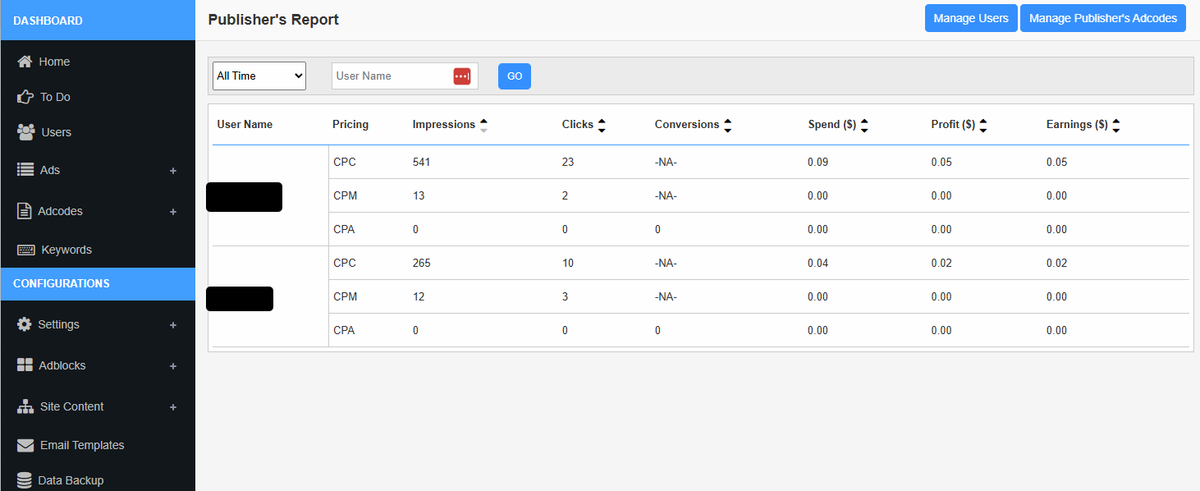Click the Settings gear icon
This screenshot has height=491, width=1200.
(25, 324)
